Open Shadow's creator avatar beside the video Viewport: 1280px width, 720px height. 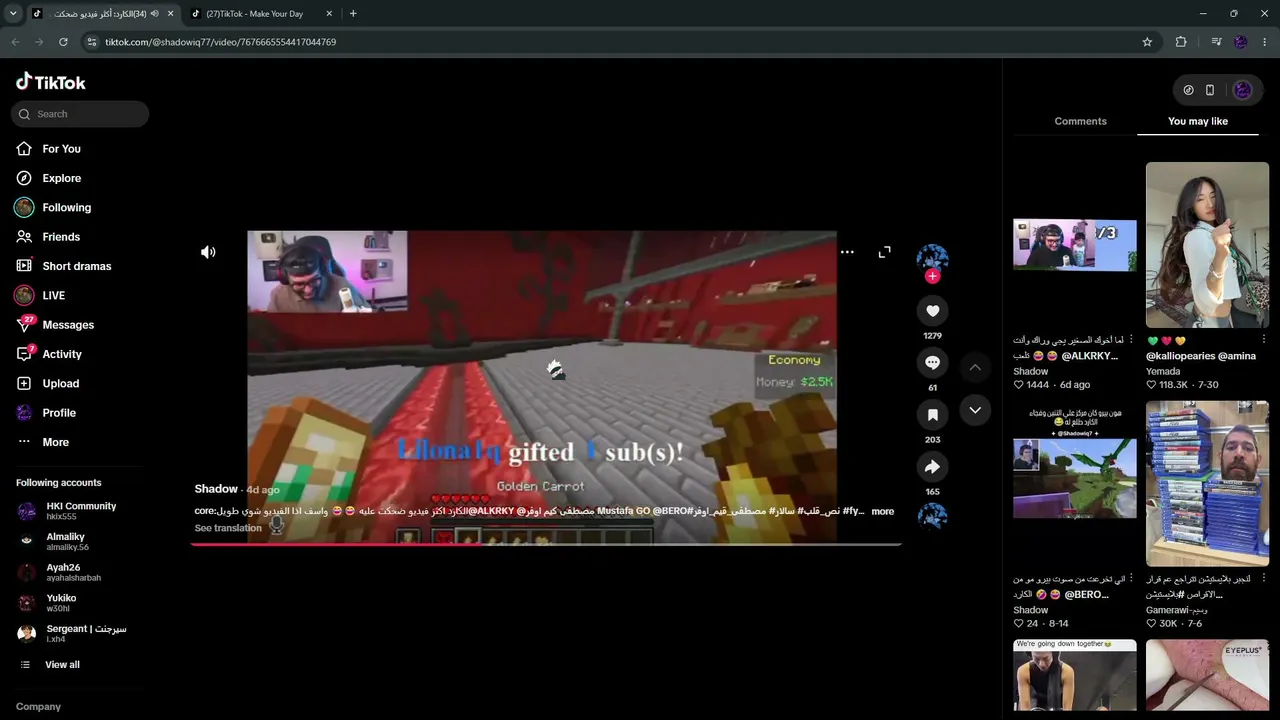[932, 258]
